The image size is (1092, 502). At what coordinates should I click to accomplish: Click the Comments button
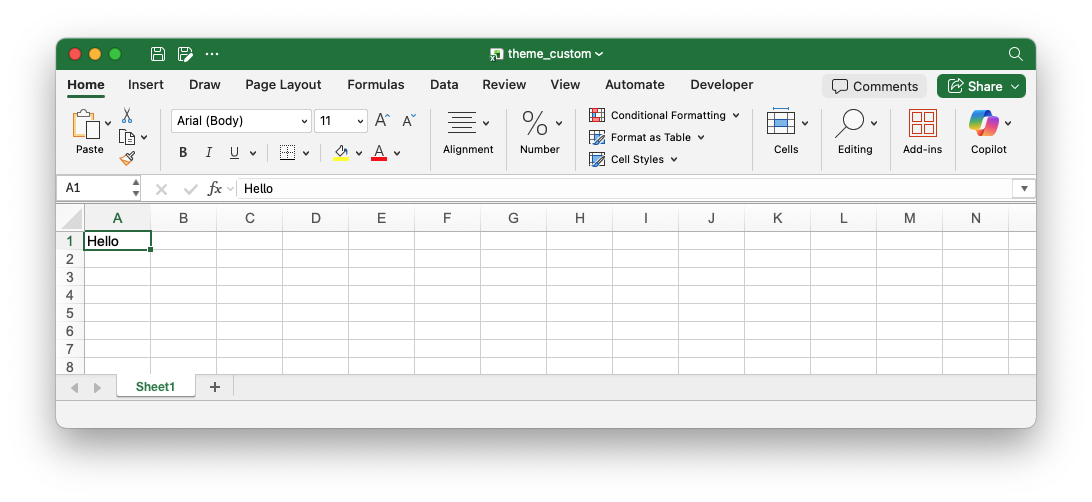875,86
